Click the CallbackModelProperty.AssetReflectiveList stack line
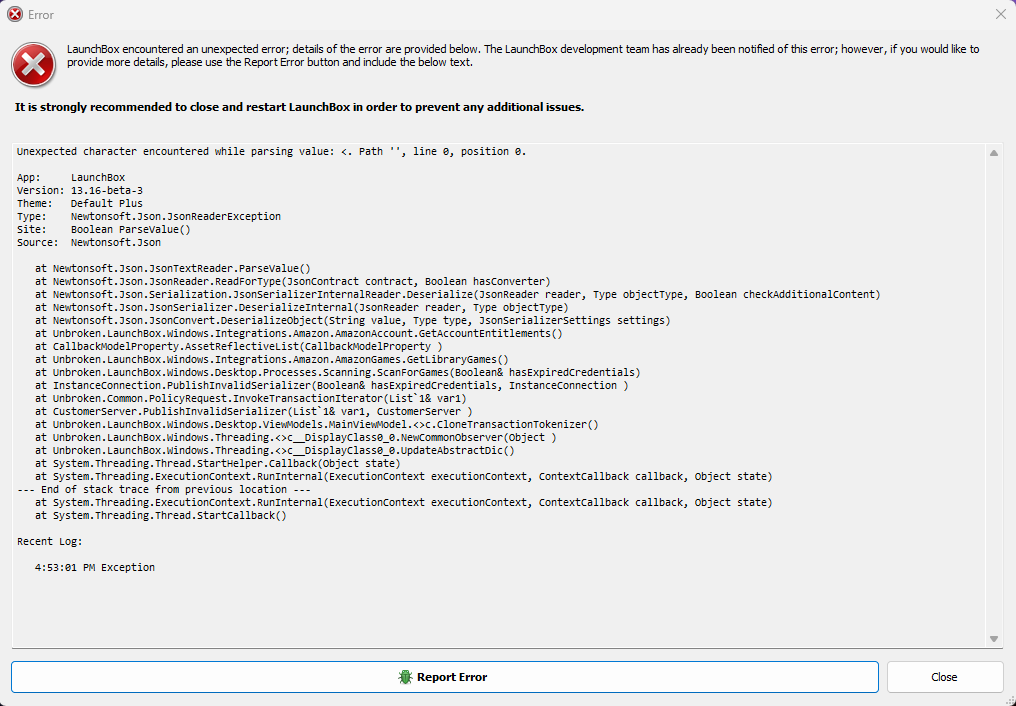 238,346
